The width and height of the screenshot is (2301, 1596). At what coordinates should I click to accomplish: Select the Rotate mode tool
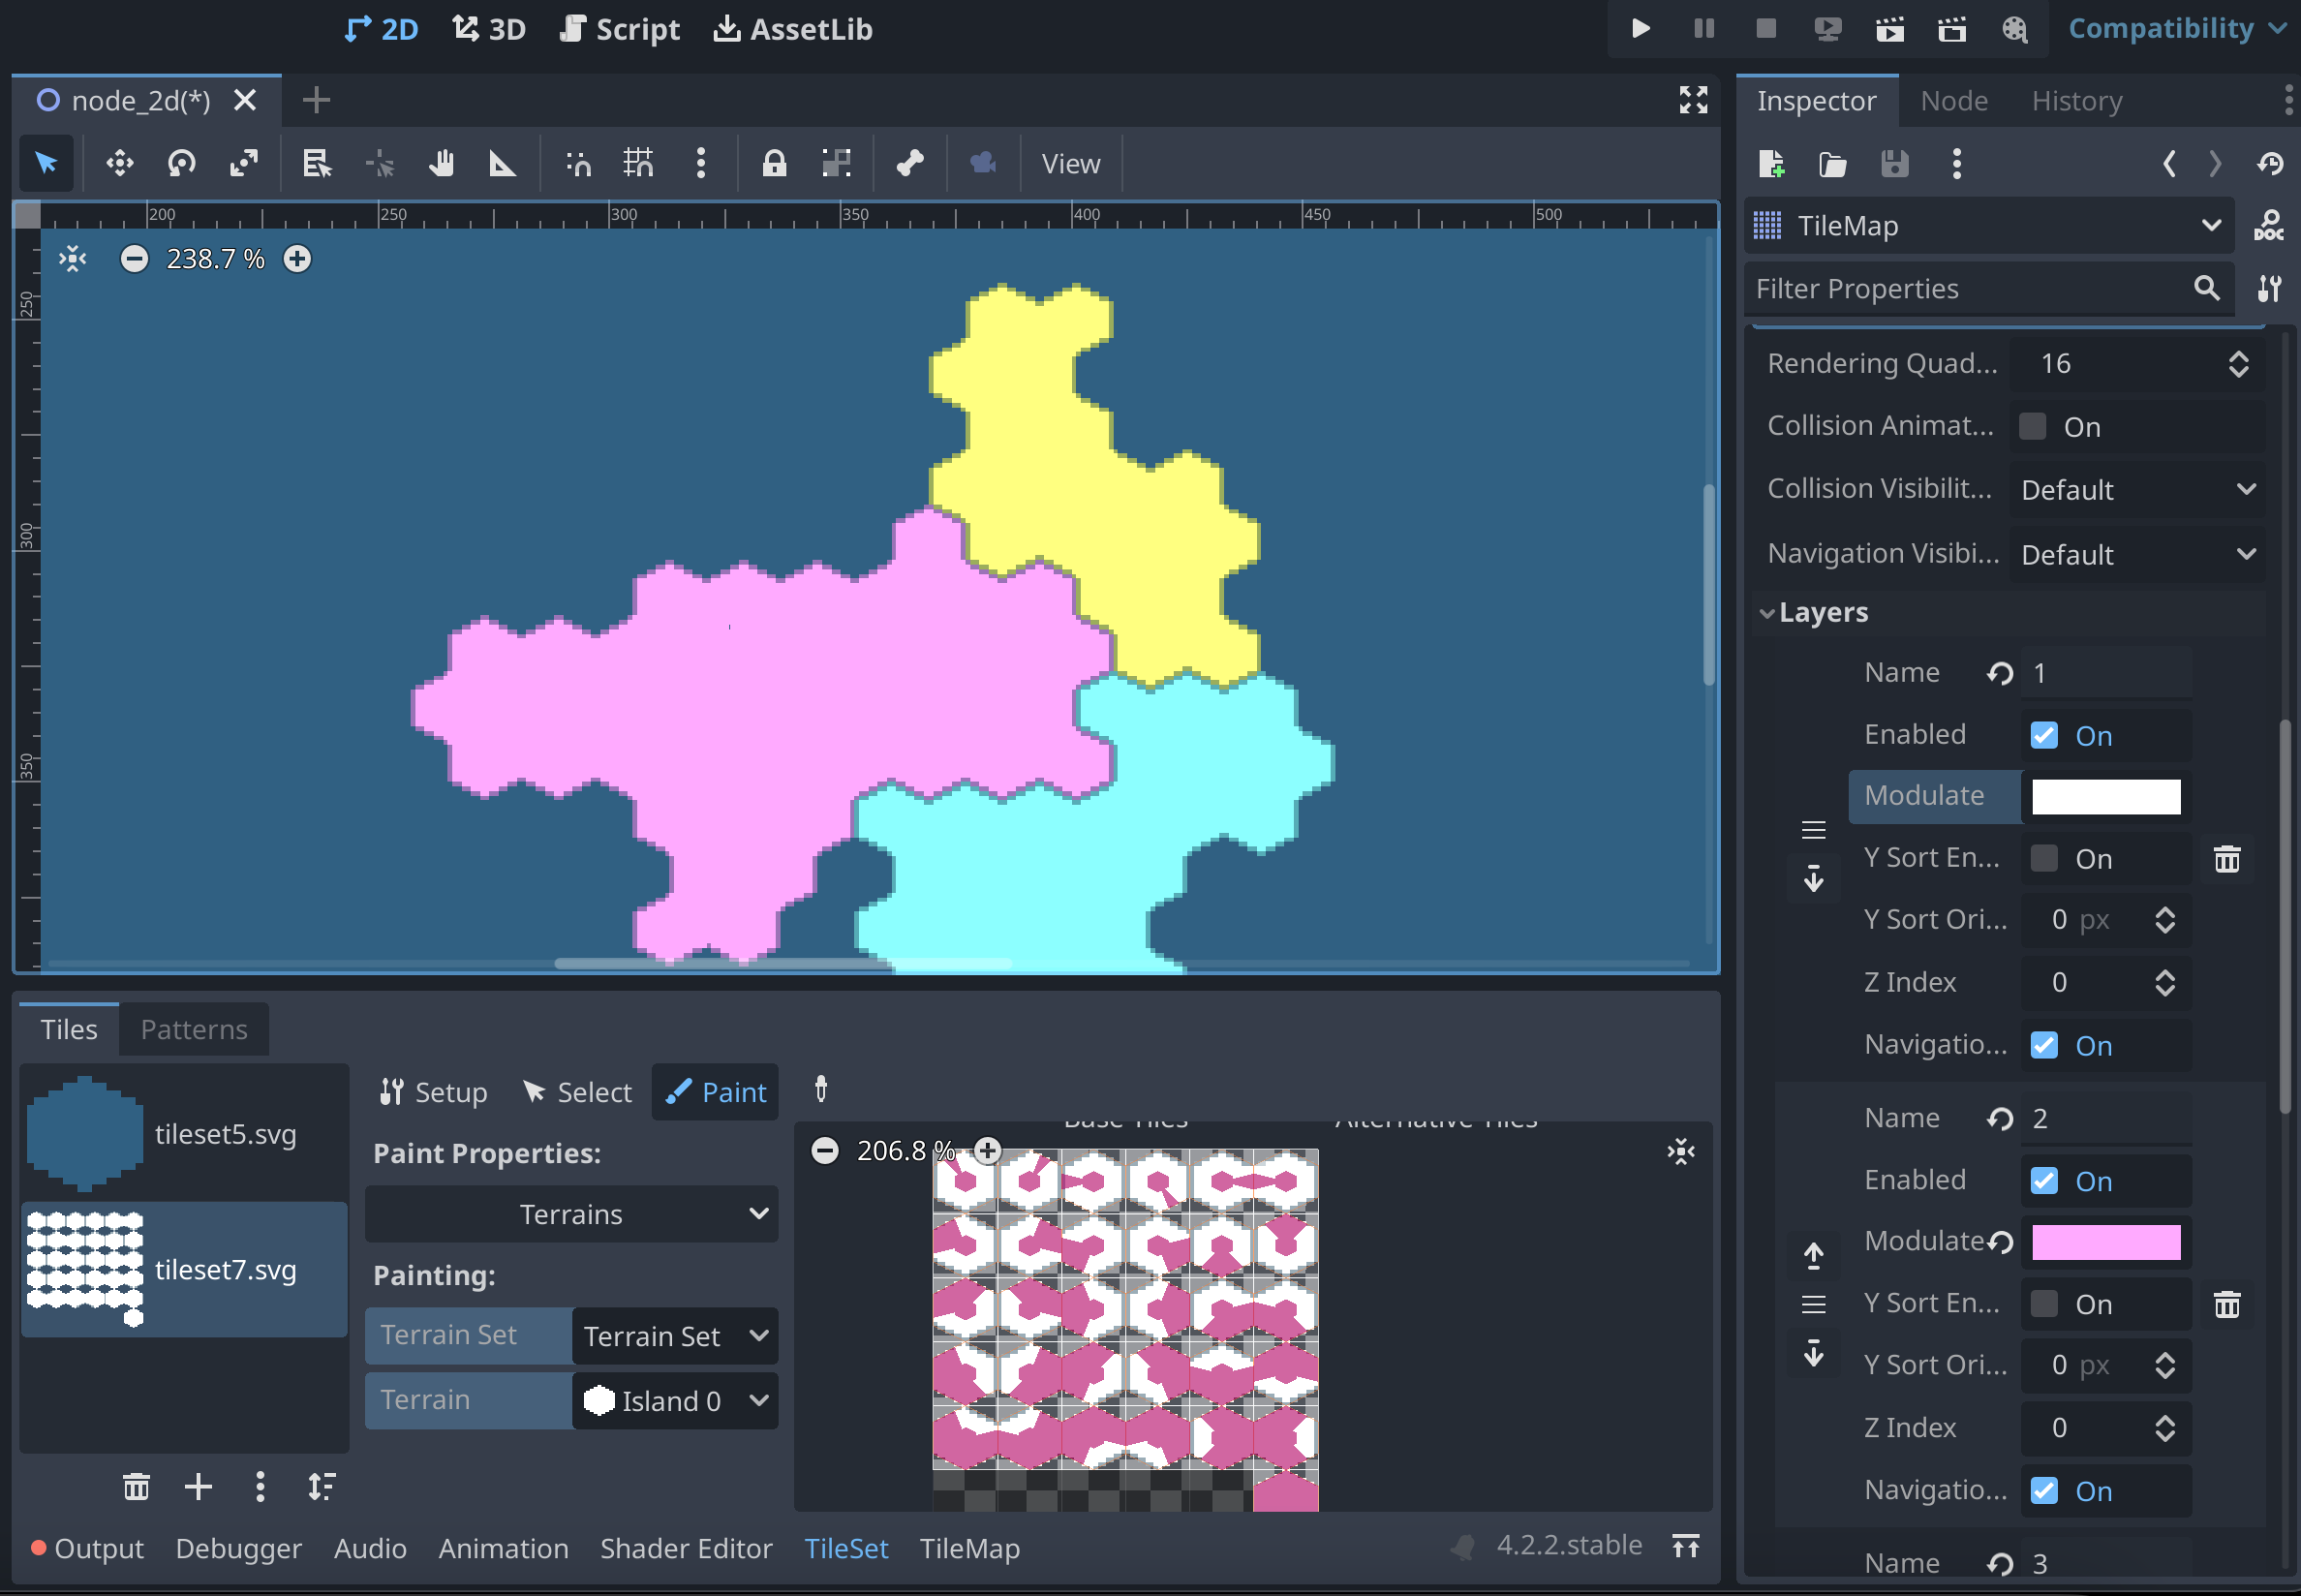click(181, 163)
